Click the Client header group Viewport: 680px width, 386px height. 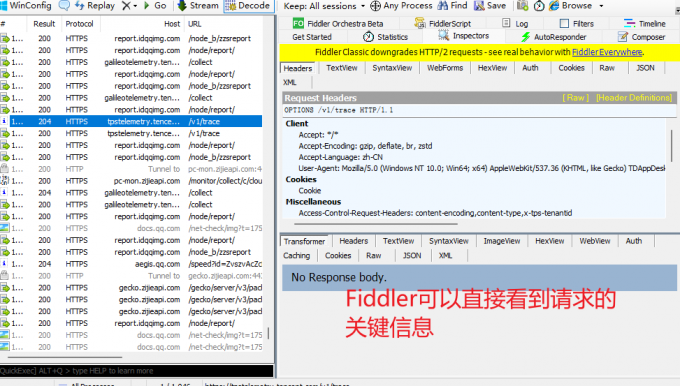(x=297, y=124)
